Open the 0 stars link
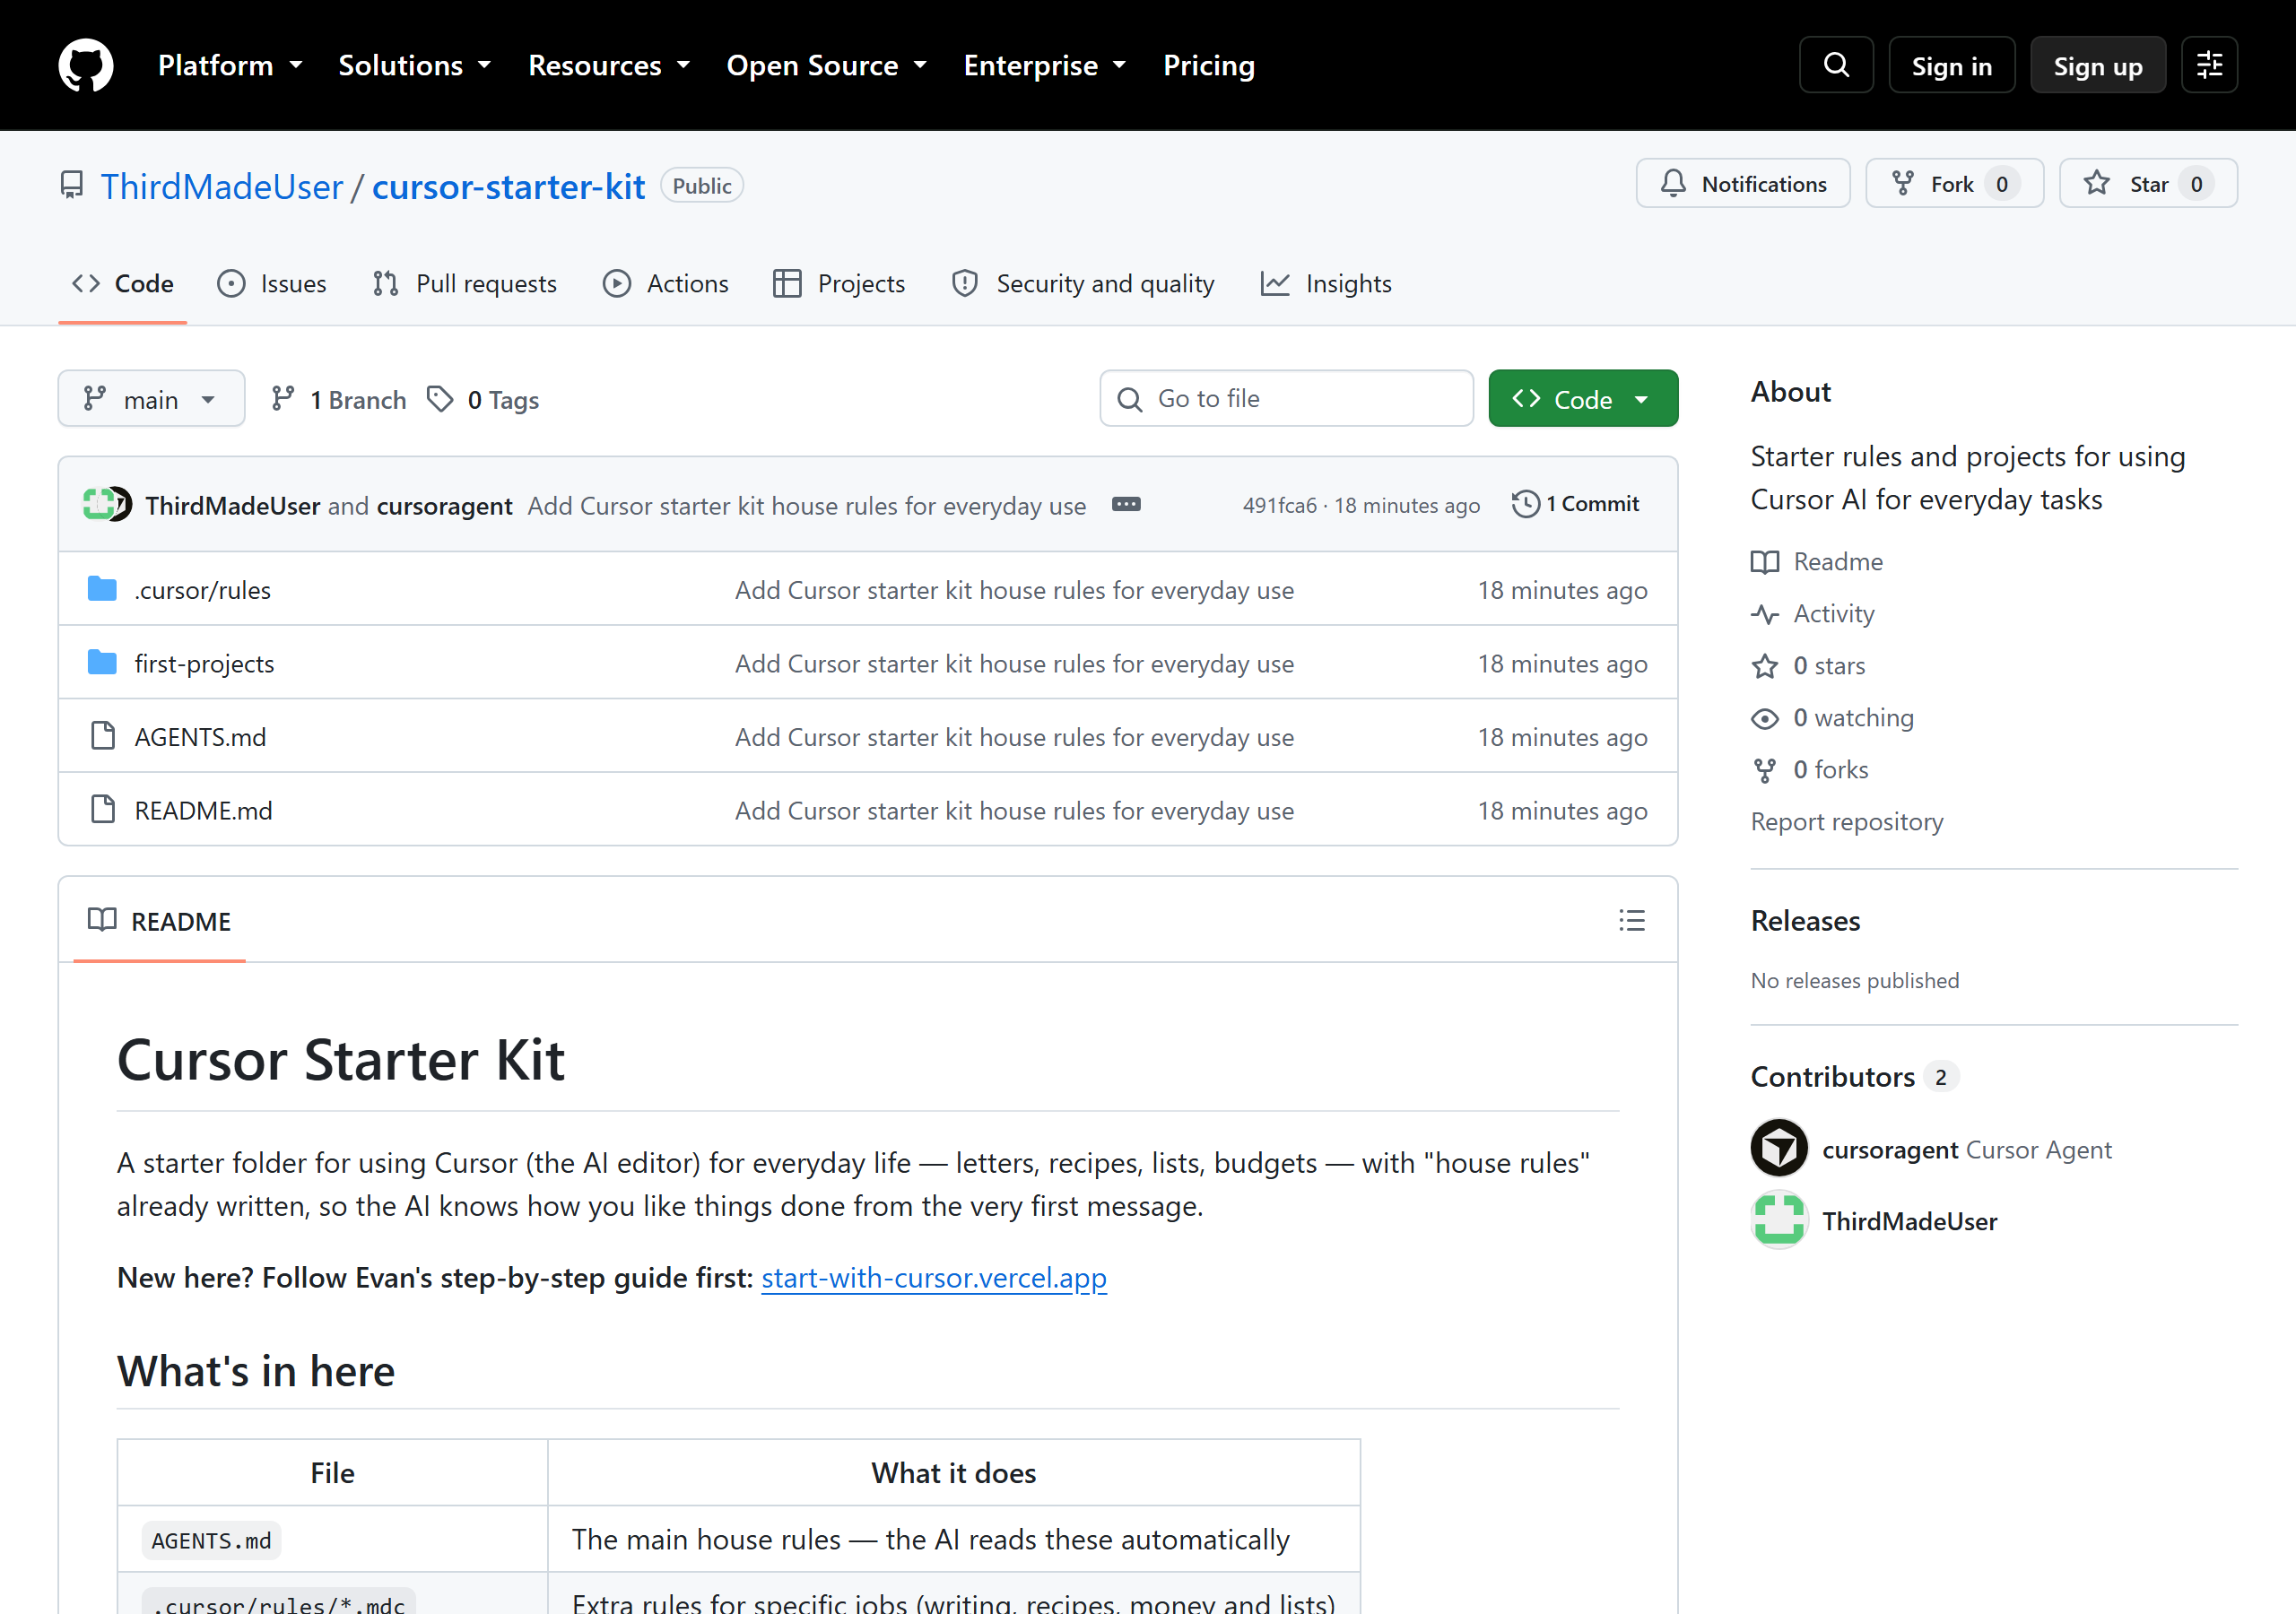 point(1808,665)
